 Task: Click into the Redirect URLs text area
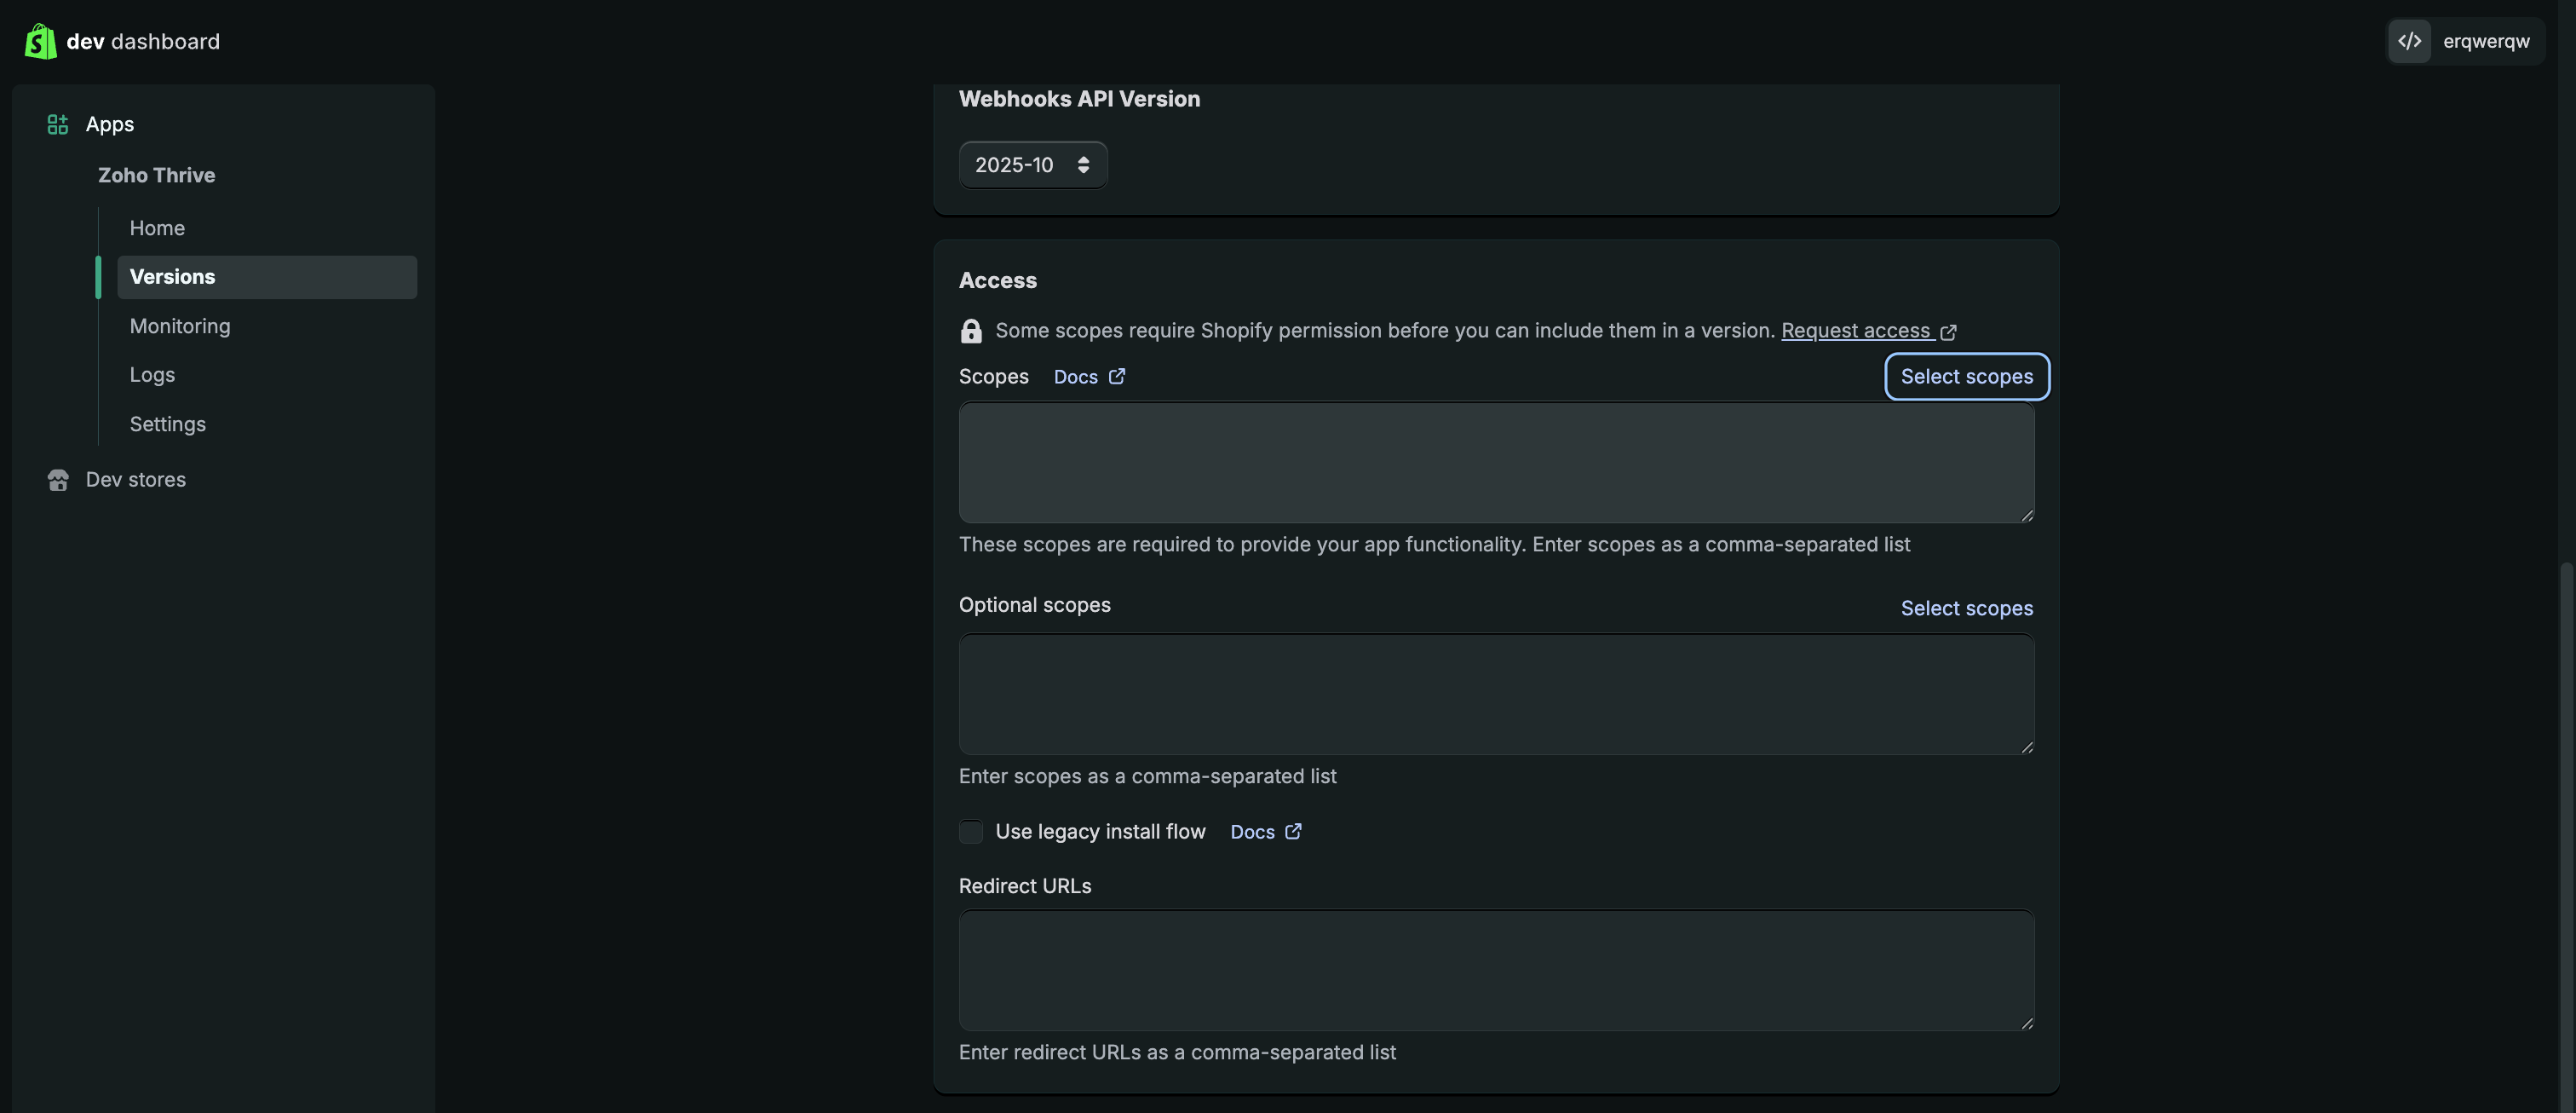point(1495,969)
